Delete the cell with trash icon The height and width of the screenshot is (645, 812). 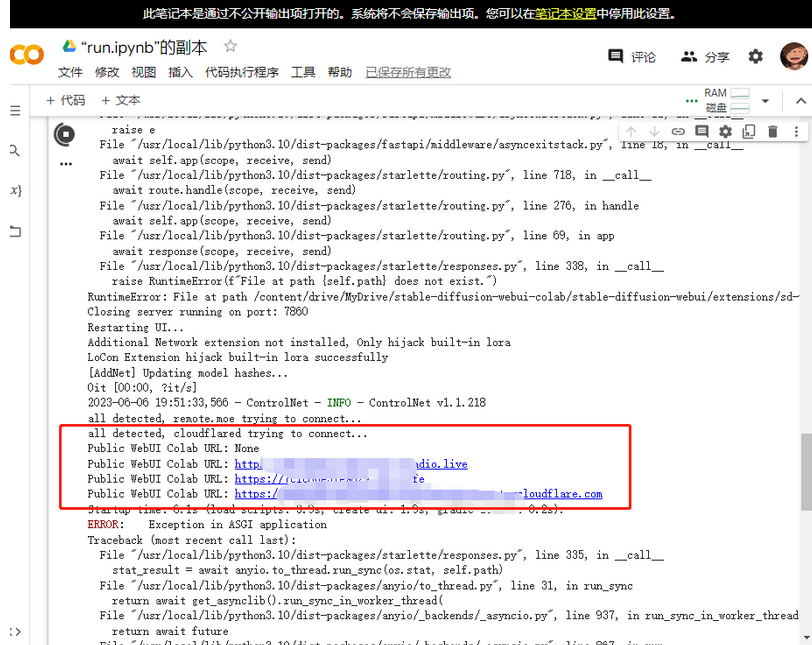tap(773, 131)
